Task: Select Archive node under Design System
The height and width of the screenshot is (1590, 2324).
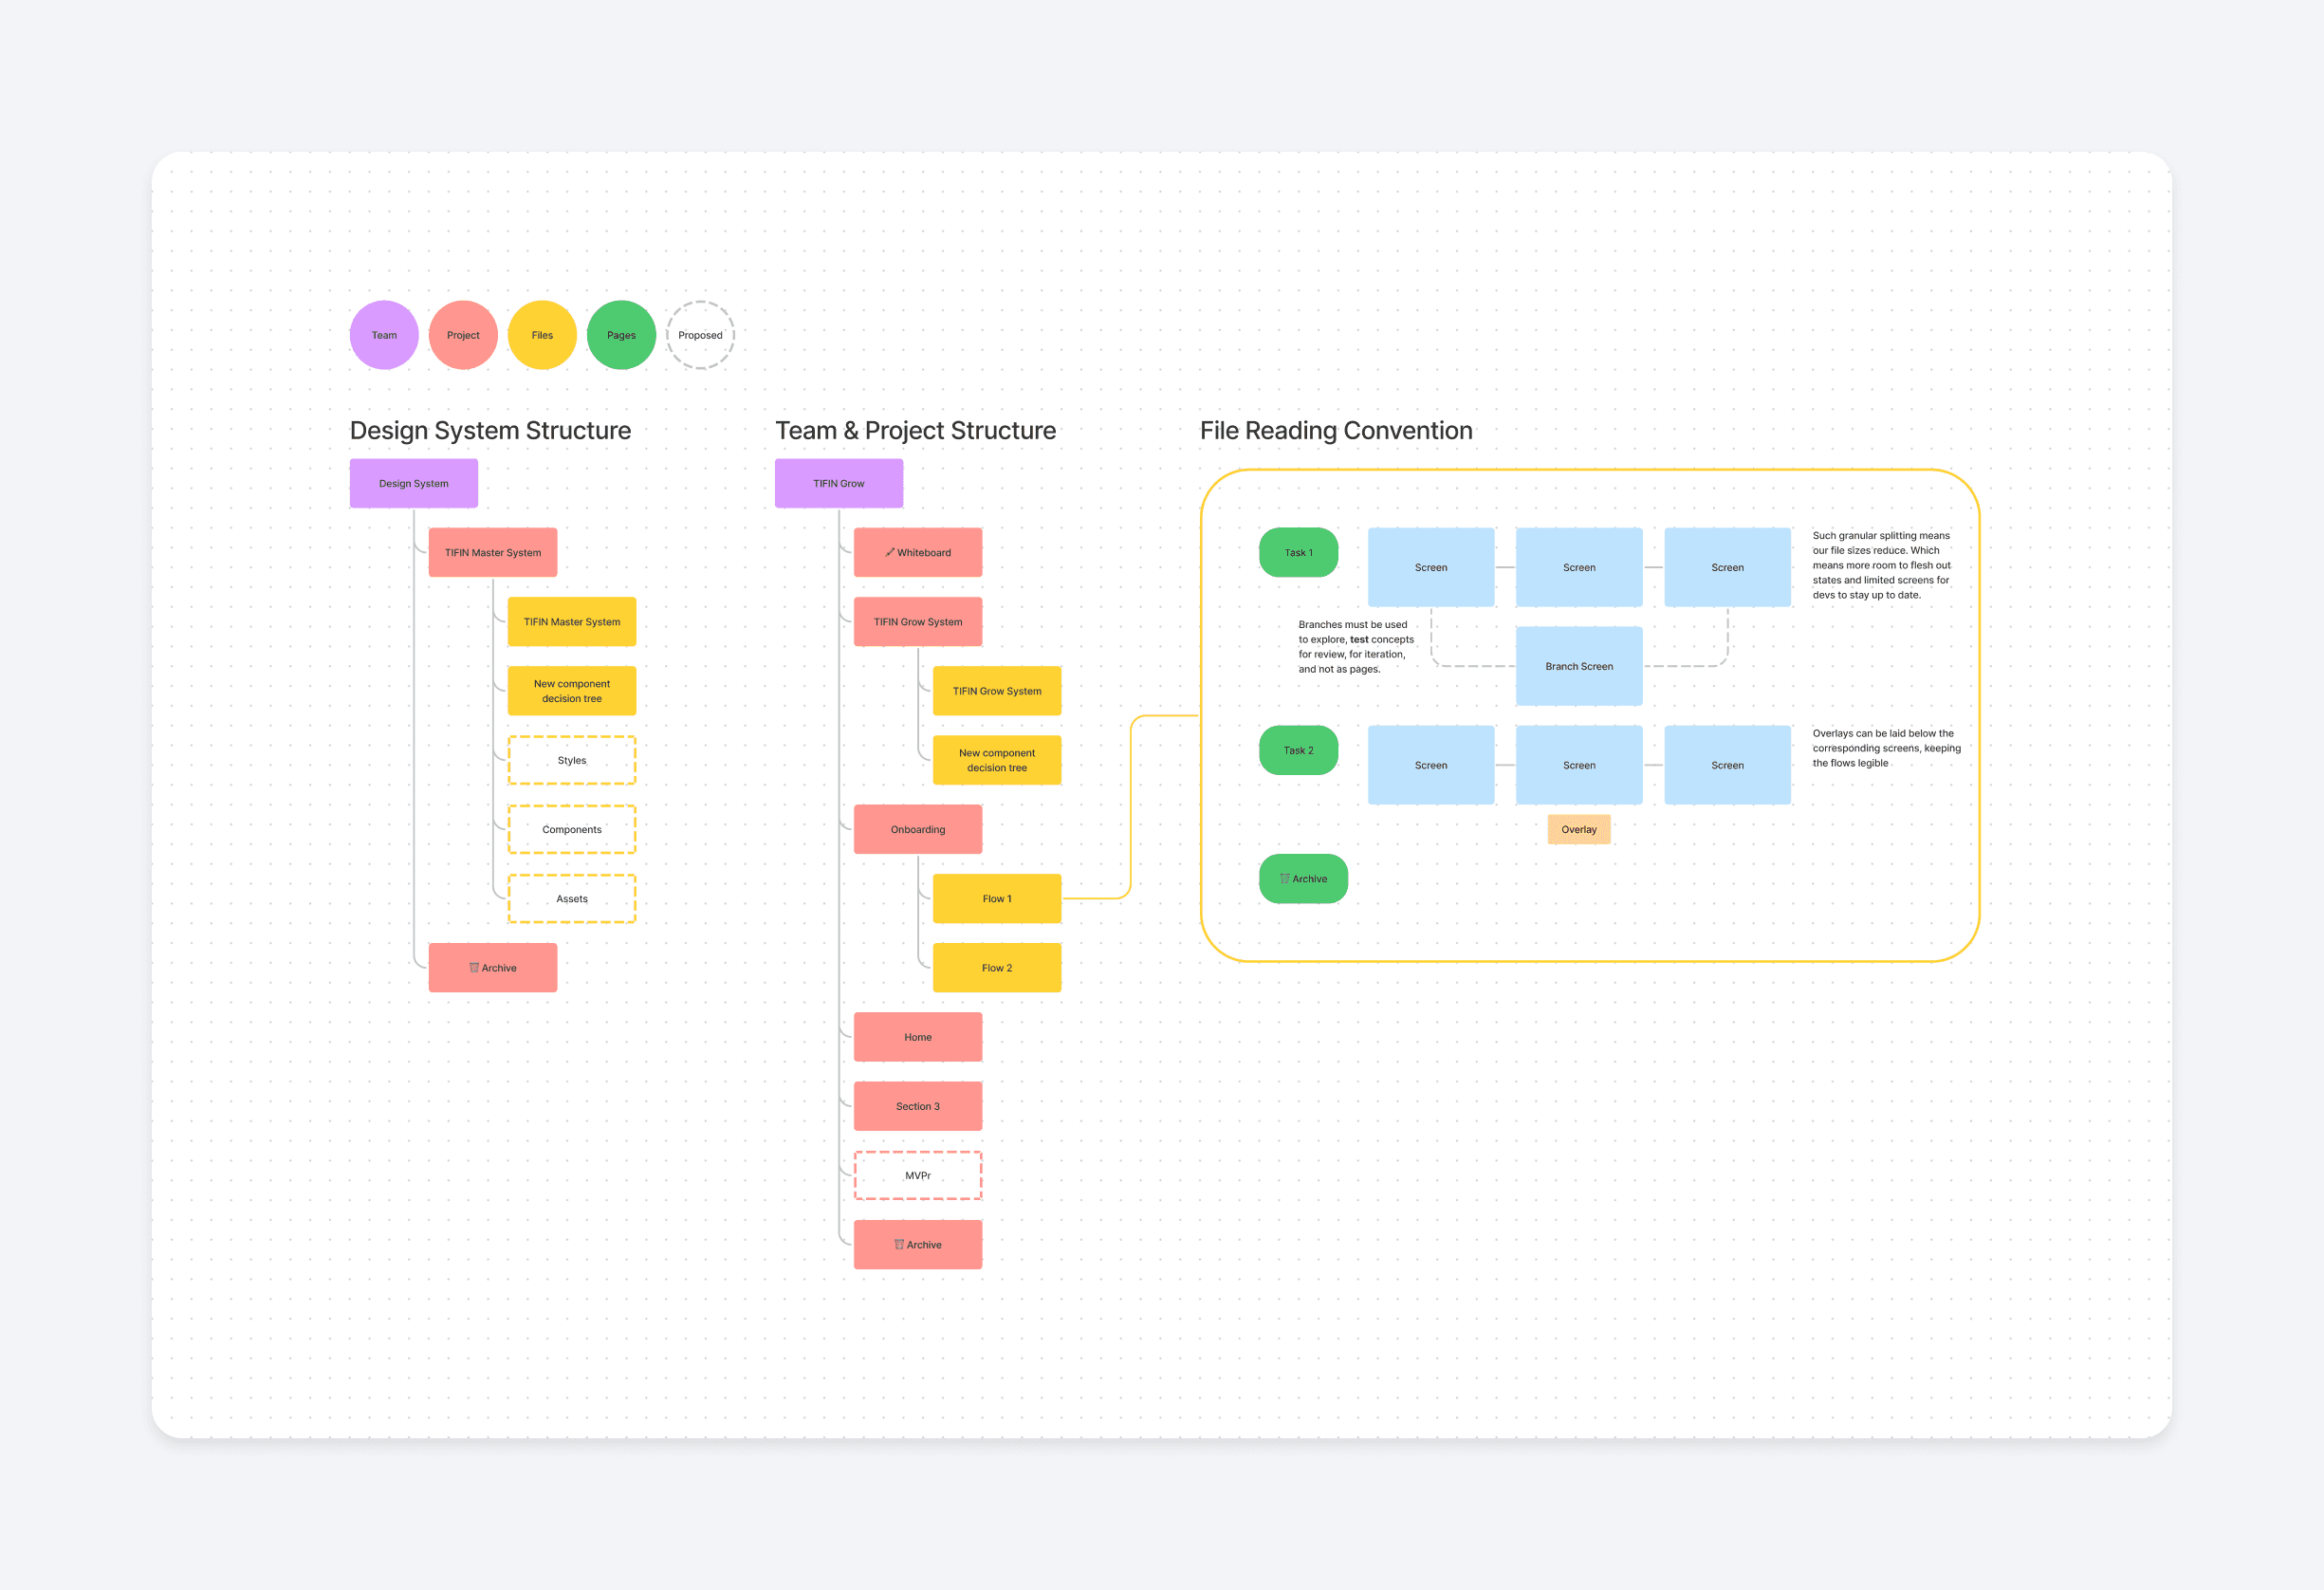Action: 492,967
